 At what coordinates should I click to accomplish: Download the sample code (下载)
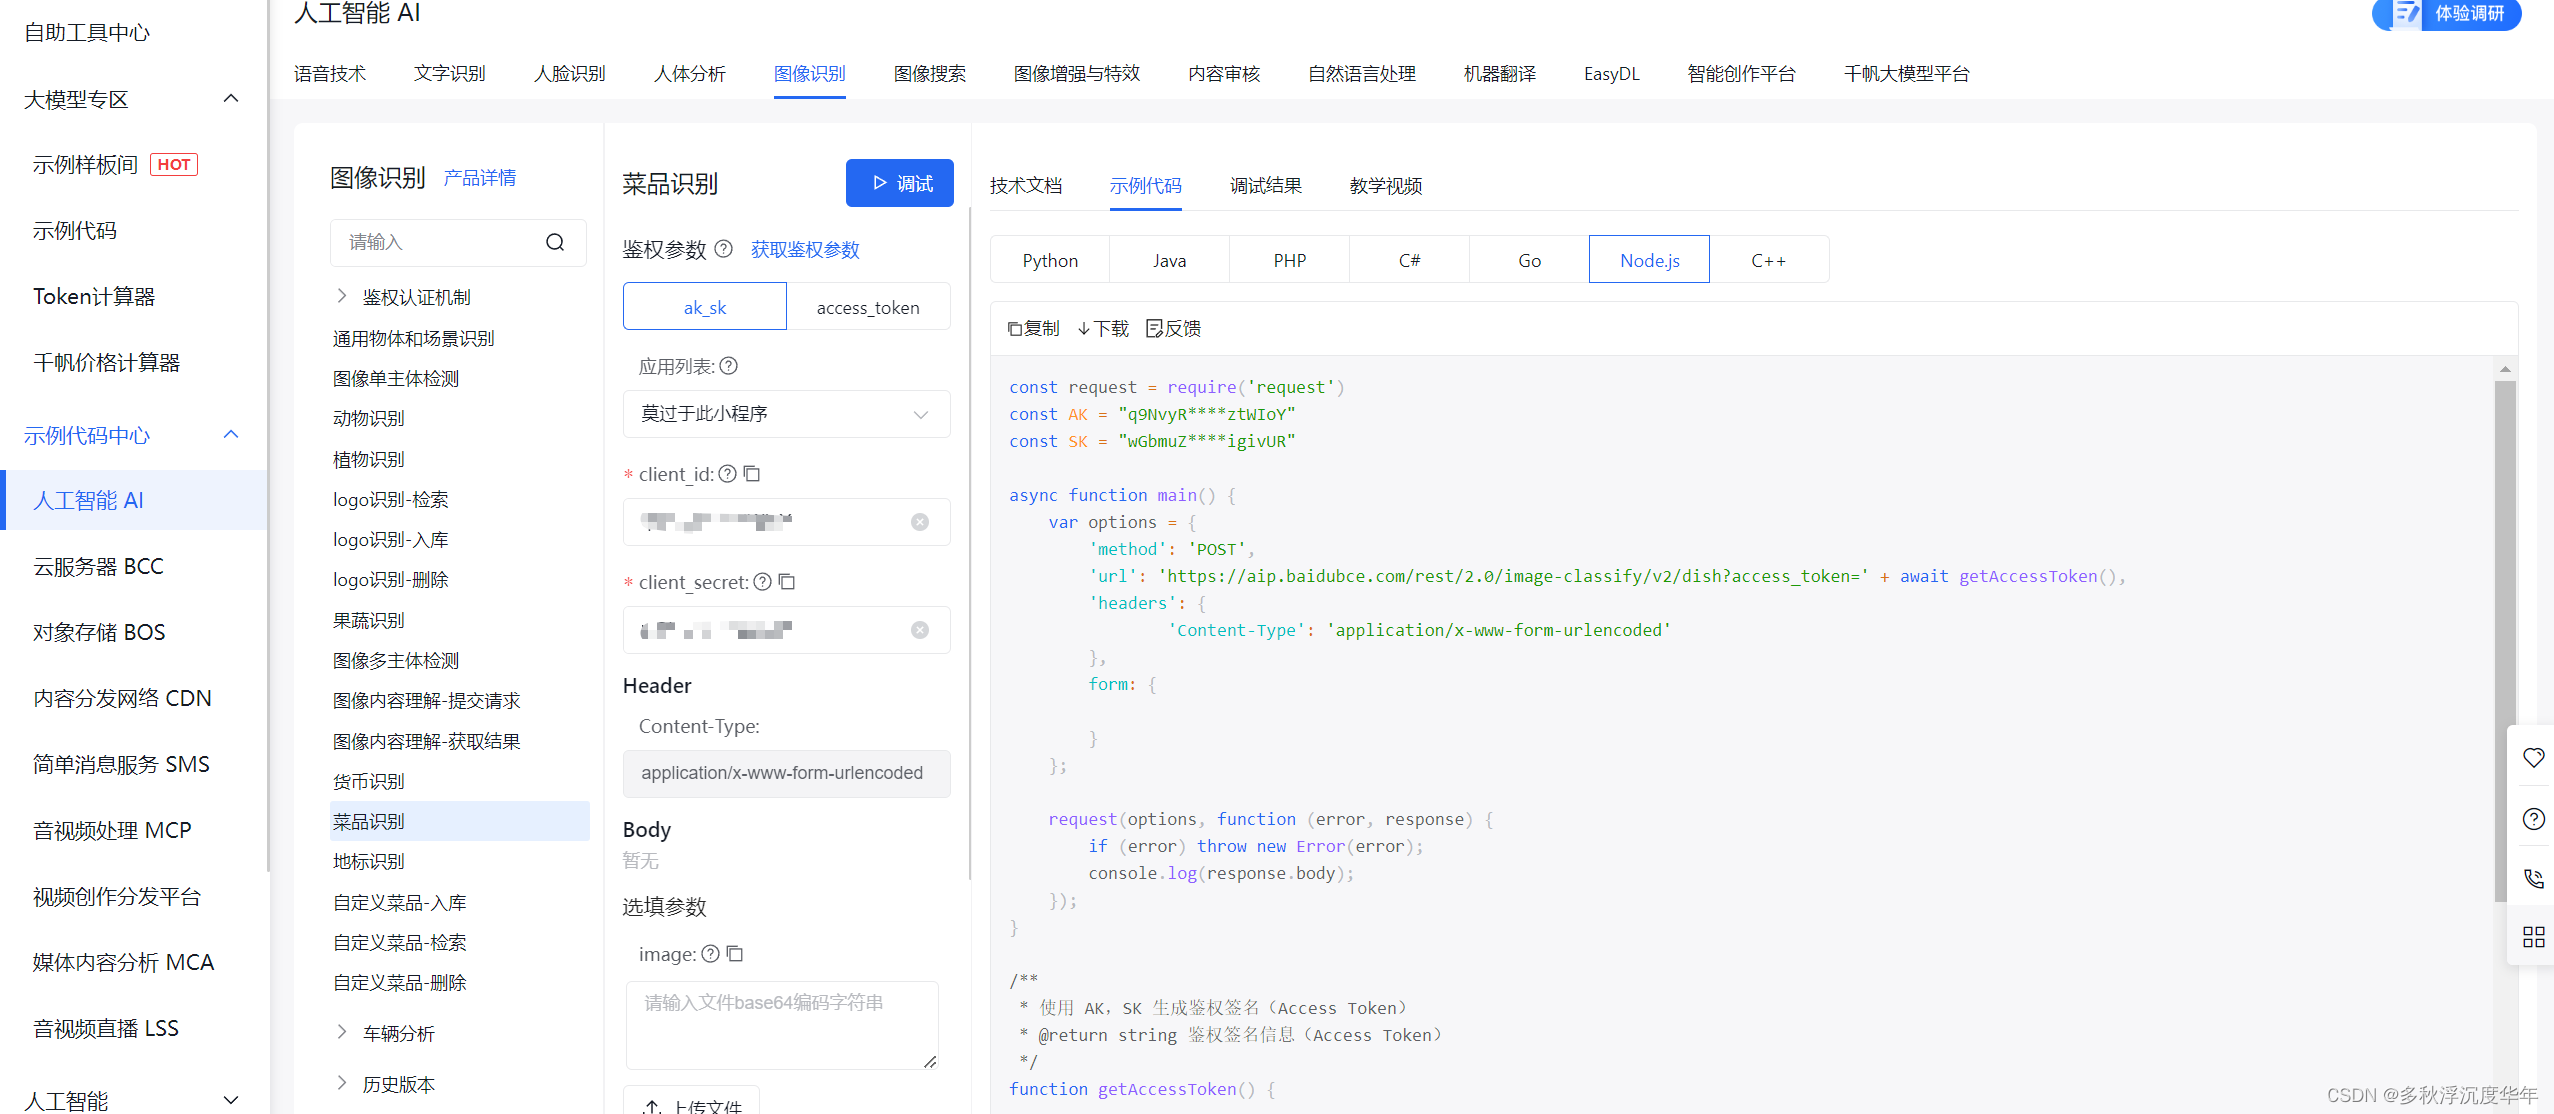1103,329
